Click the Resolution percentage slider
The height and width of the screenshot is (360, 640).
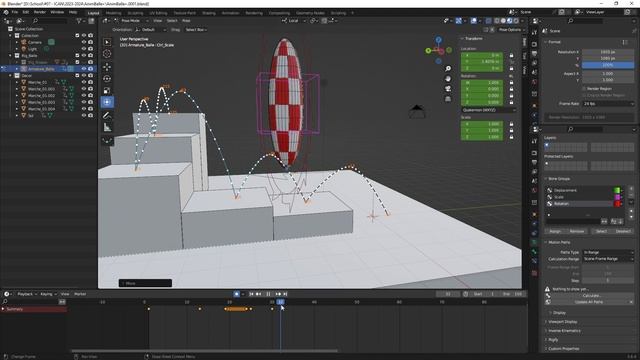pyautogui.click(x=608, y=65)
